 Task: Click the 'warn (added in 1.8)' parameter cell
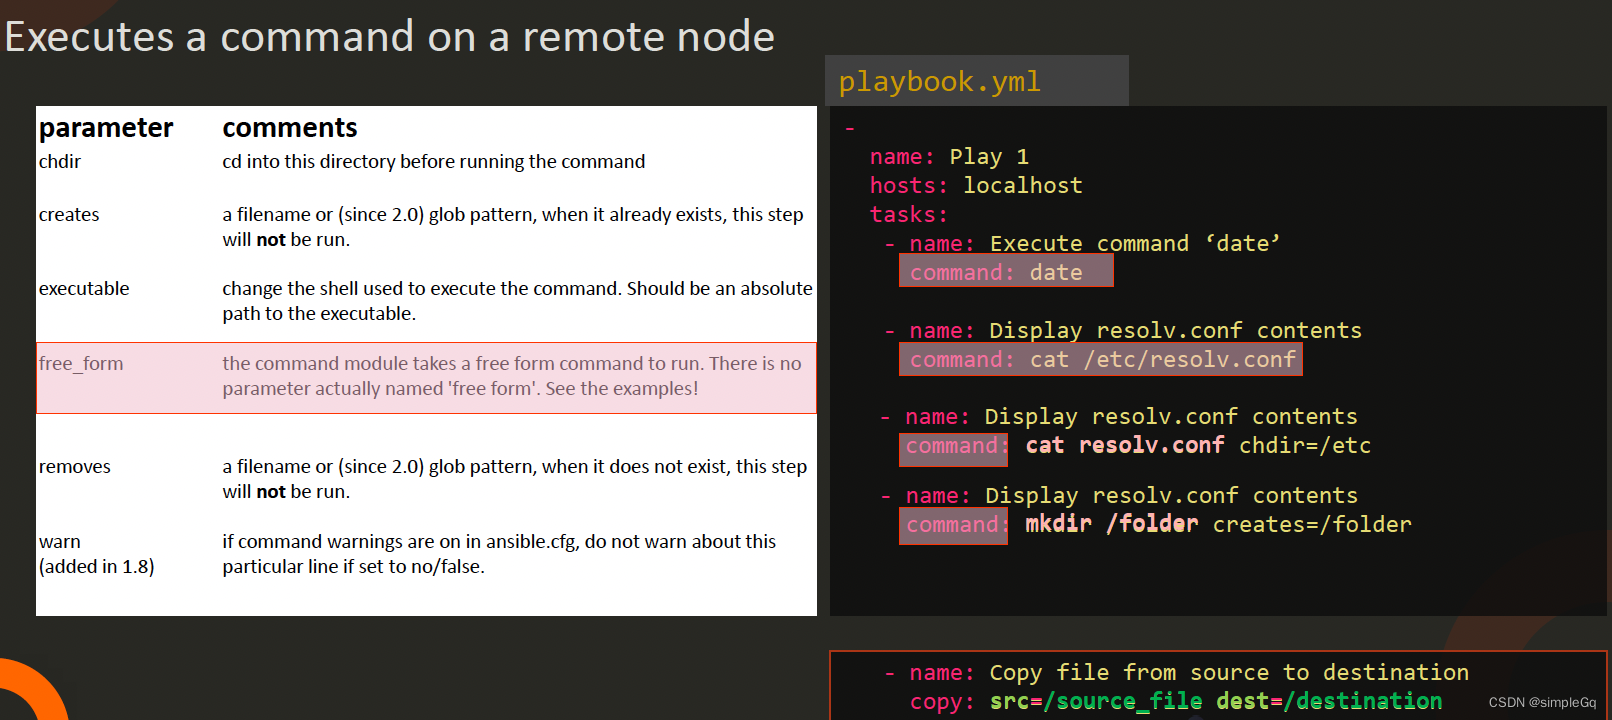click(97, 554)
